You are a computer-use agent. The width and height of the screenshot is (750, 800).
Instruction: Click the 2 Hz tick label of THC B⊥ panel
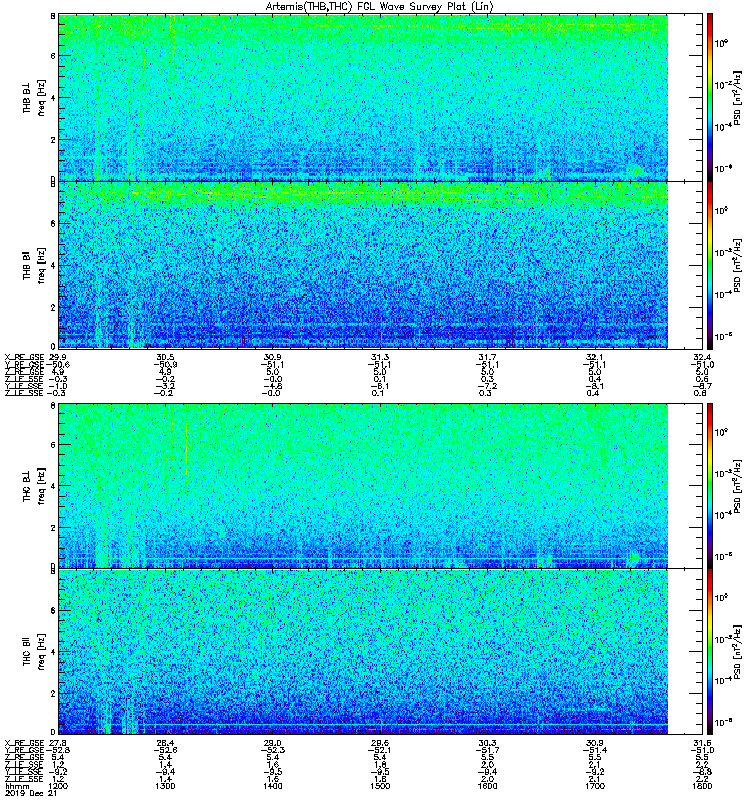coord(53,528)
